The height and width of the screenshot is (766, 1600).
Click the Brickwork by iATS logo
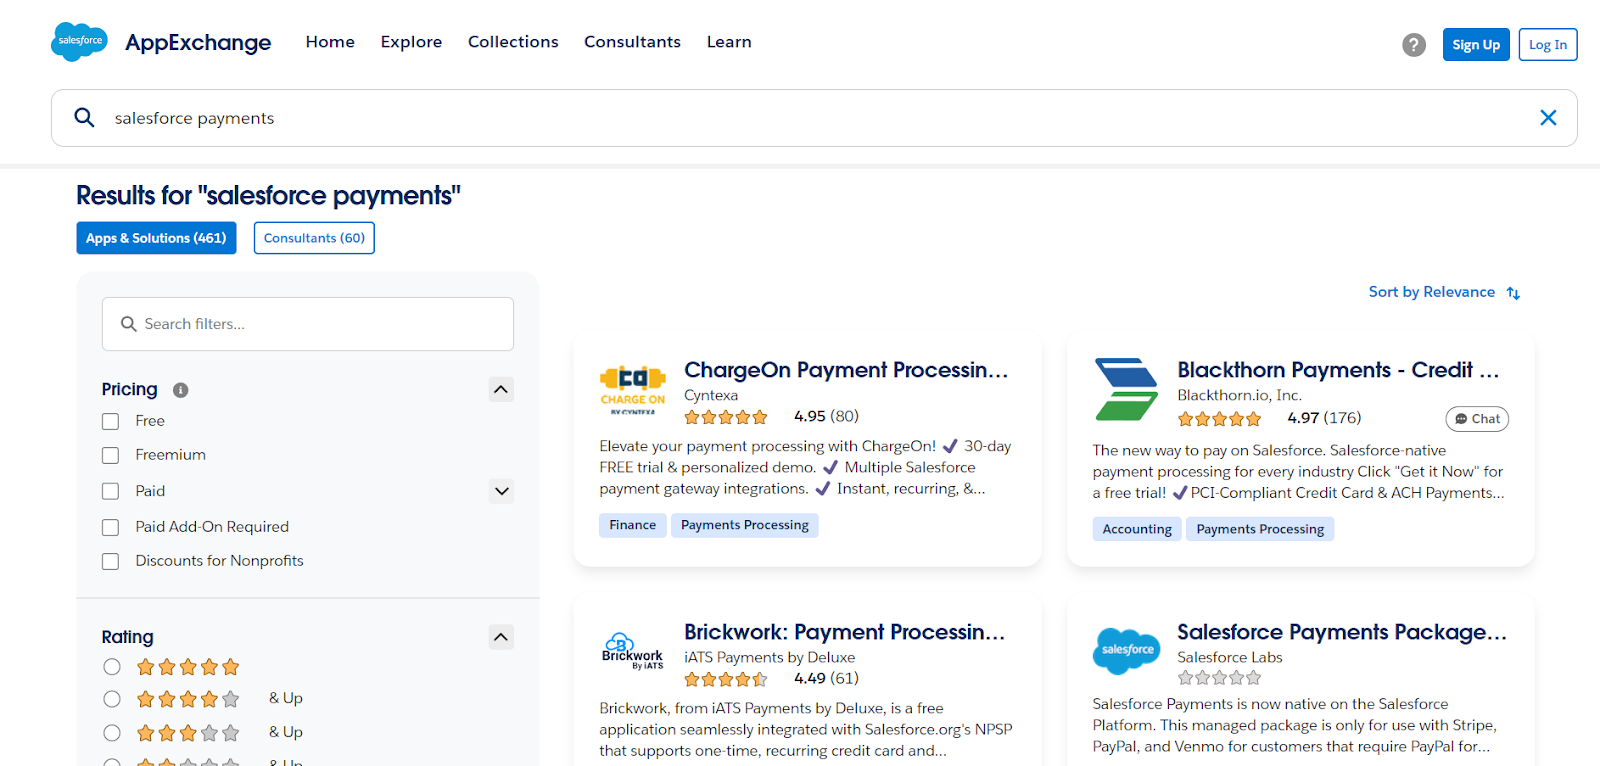[x=632, y=651]
